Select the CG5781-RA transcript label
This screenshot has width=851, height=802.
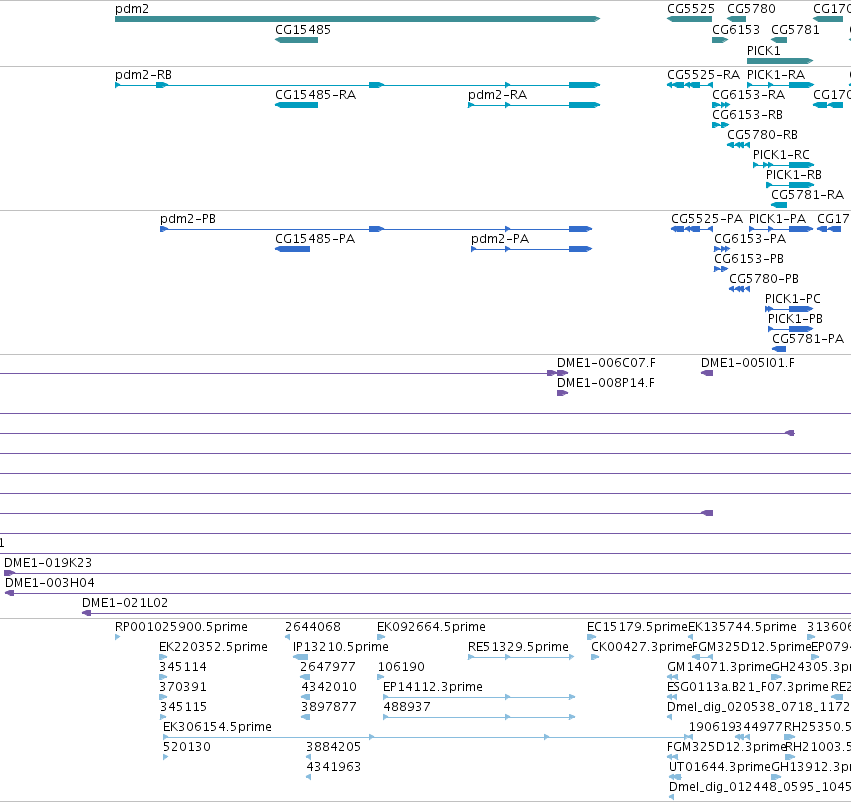tap(808, 195)
